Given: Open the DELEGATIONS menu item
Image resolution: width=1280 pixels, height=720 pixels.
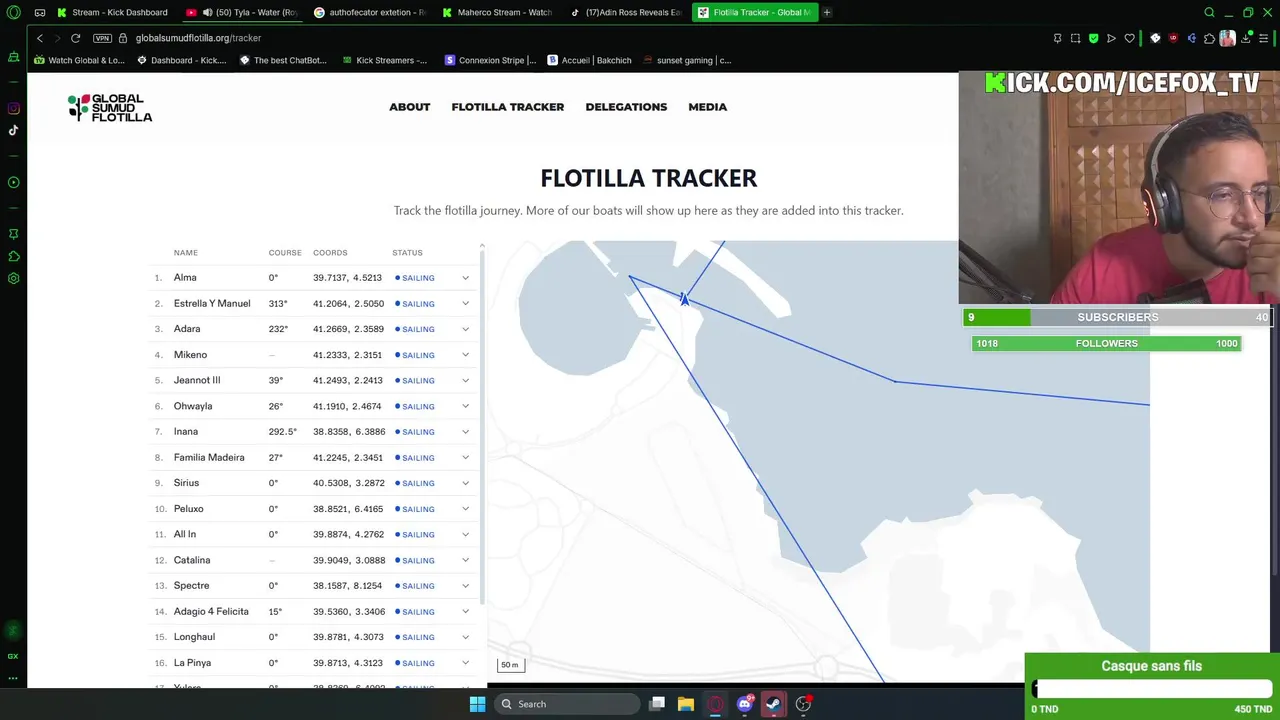Looking at the screenshot, I should [x=626, y=107].
